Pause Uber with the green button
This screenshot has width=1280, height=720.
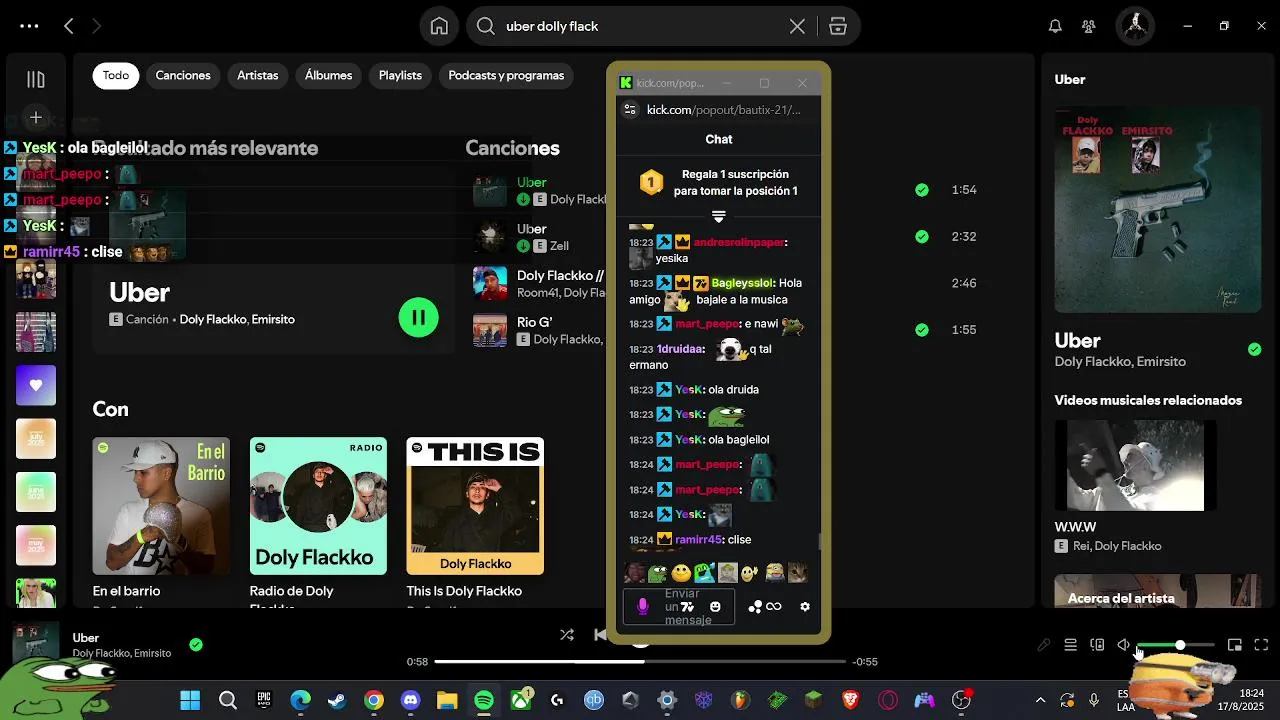[x=418, y=318]
